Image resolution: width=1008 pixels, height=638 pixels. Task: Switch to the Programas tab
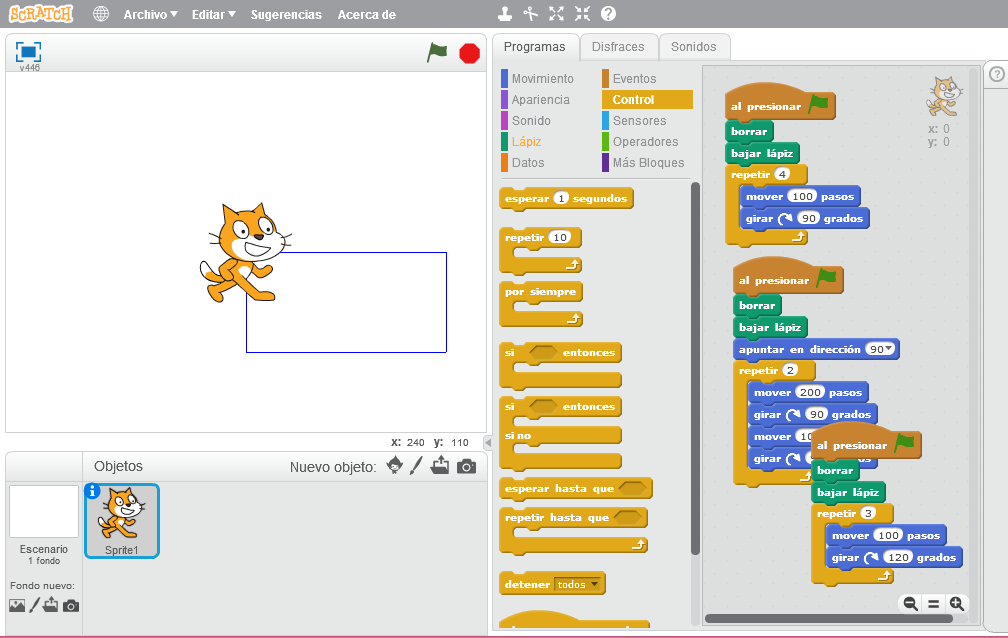point(535,47)
